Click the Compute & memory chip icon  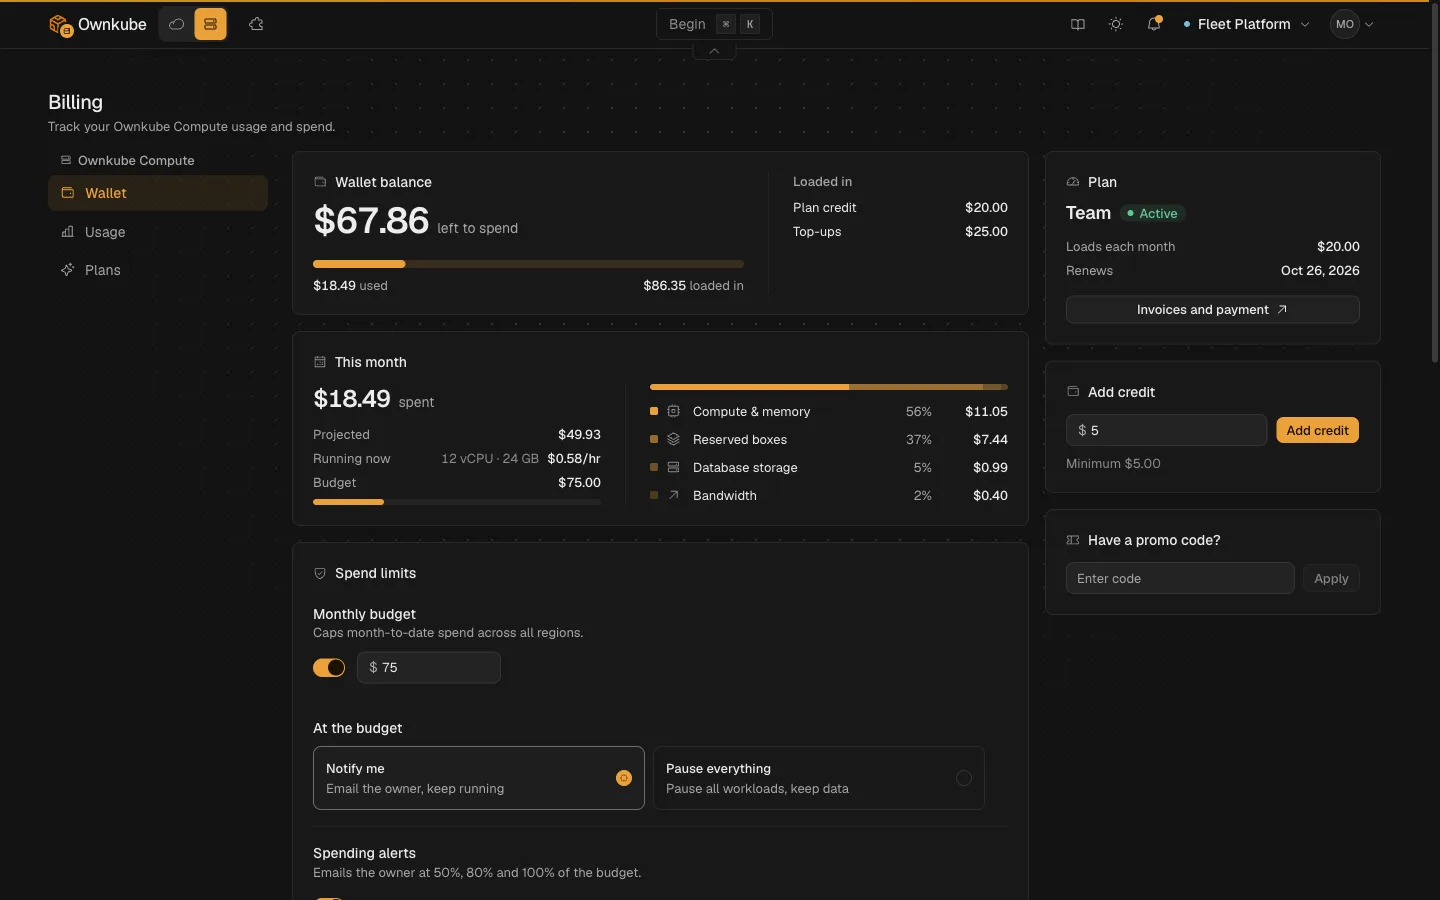(x=674, y=411)
